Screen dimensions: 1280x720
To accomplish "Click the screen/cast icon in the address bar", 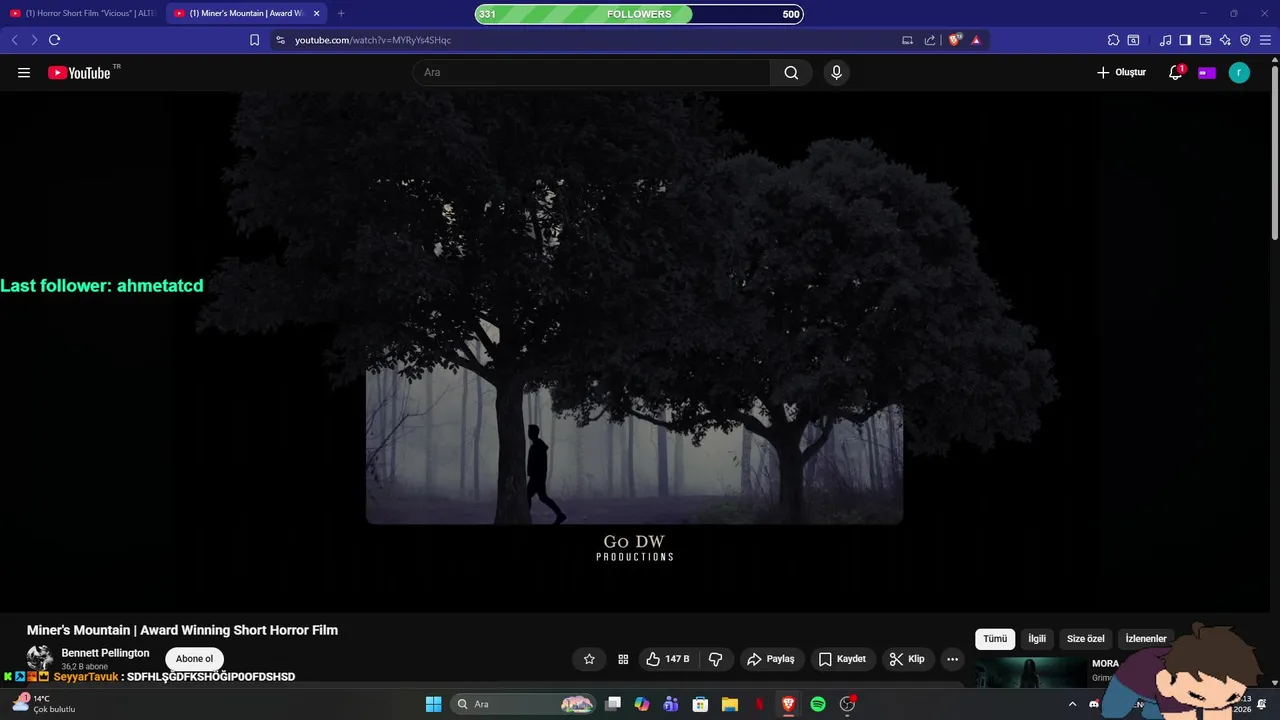I will pos(907,40).
